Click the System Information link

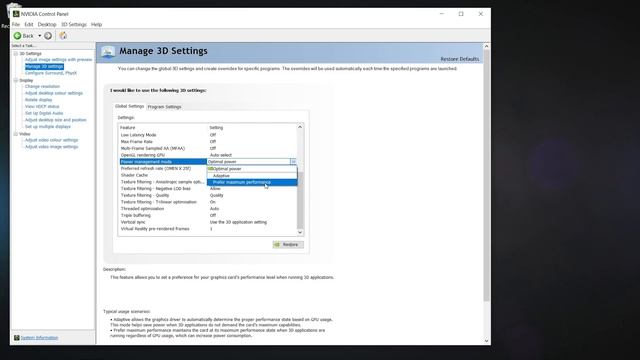(x=39, y=338)
